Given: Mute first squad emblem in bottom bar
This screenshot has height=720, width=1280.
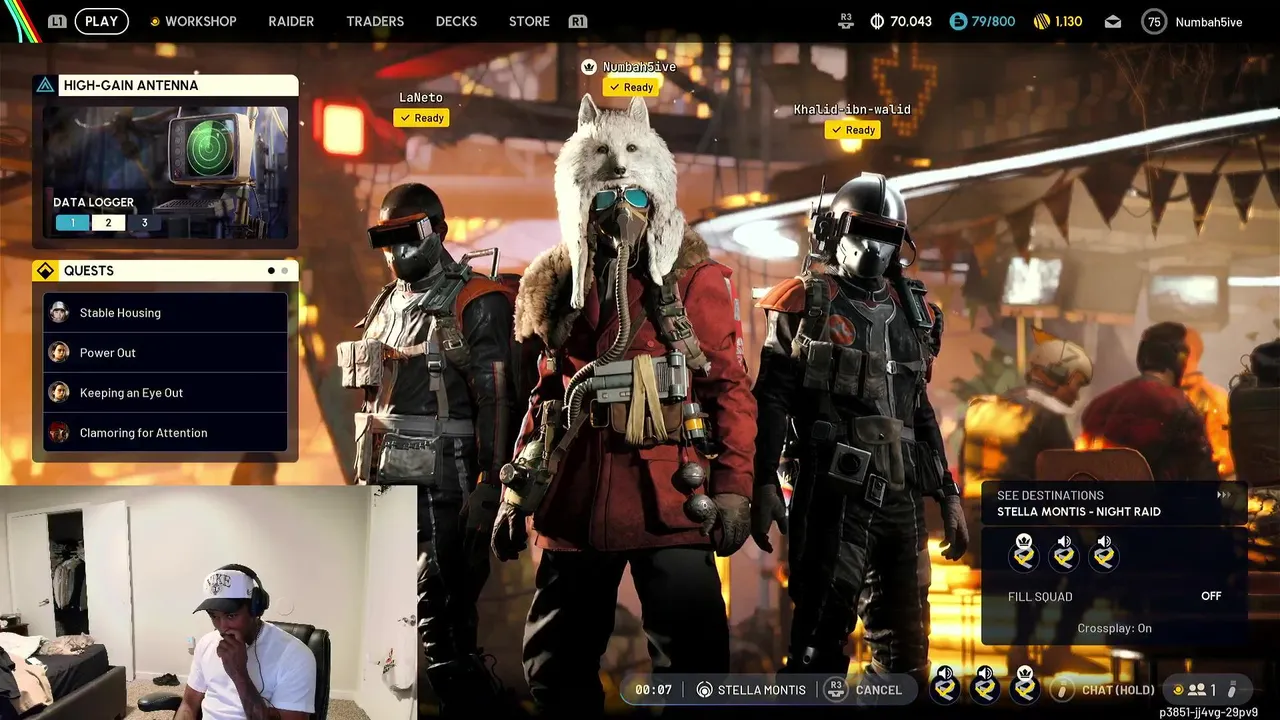Looking at the screenshot, I should click(x=945, y=684).
